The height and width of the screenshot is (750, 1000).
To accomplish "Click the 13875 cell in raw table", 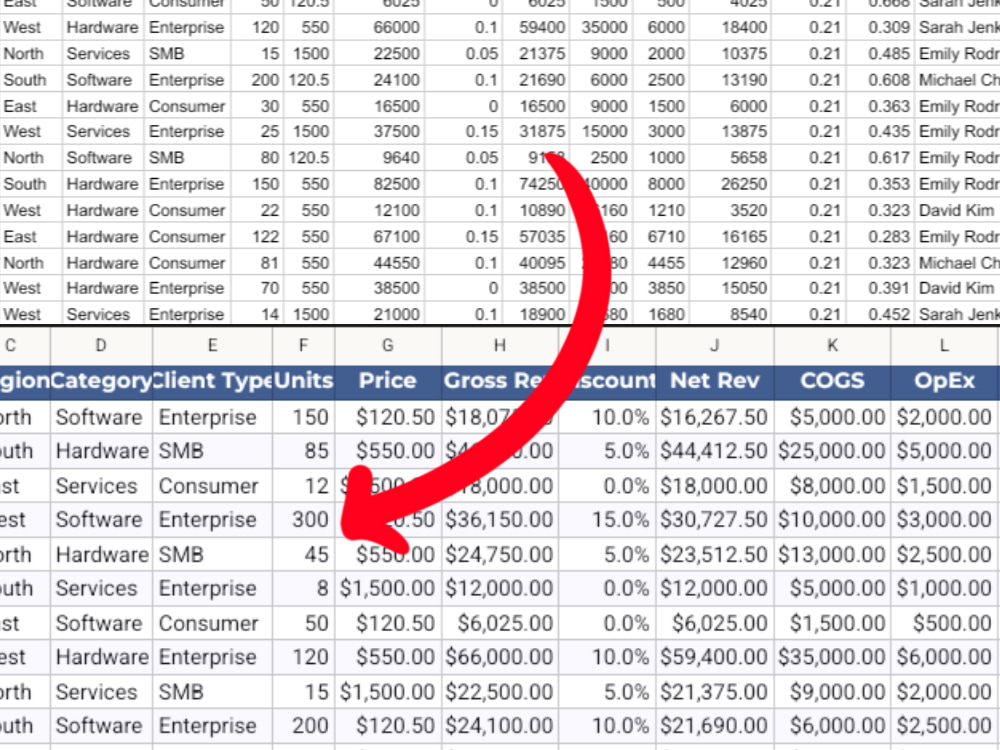I will click(730, 132).
